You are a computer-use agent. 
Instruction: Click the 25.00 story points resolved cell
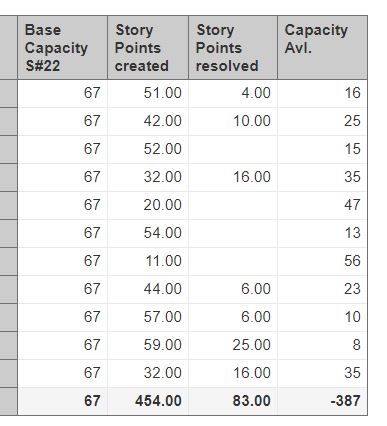click(x=233, y=345)
